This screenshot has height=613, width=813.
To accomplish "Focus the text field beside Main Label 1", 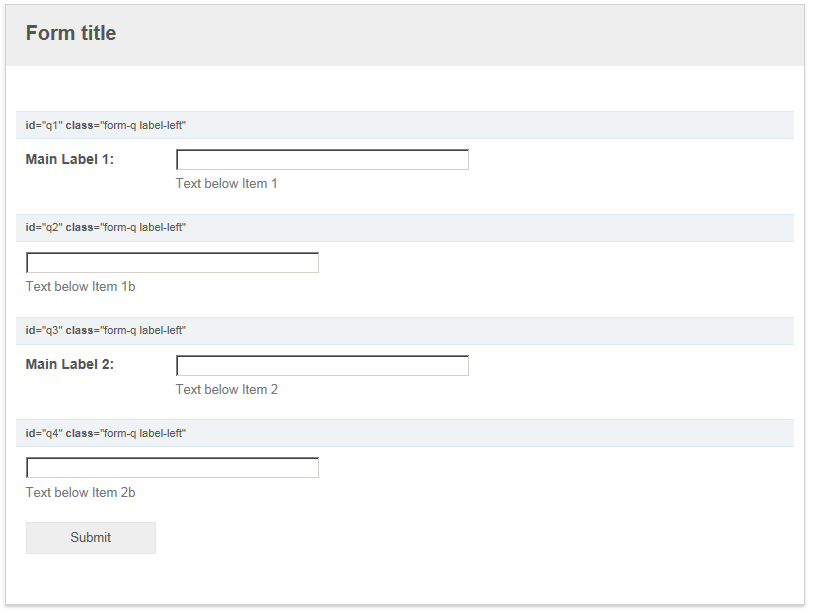I will coord(322,160).
